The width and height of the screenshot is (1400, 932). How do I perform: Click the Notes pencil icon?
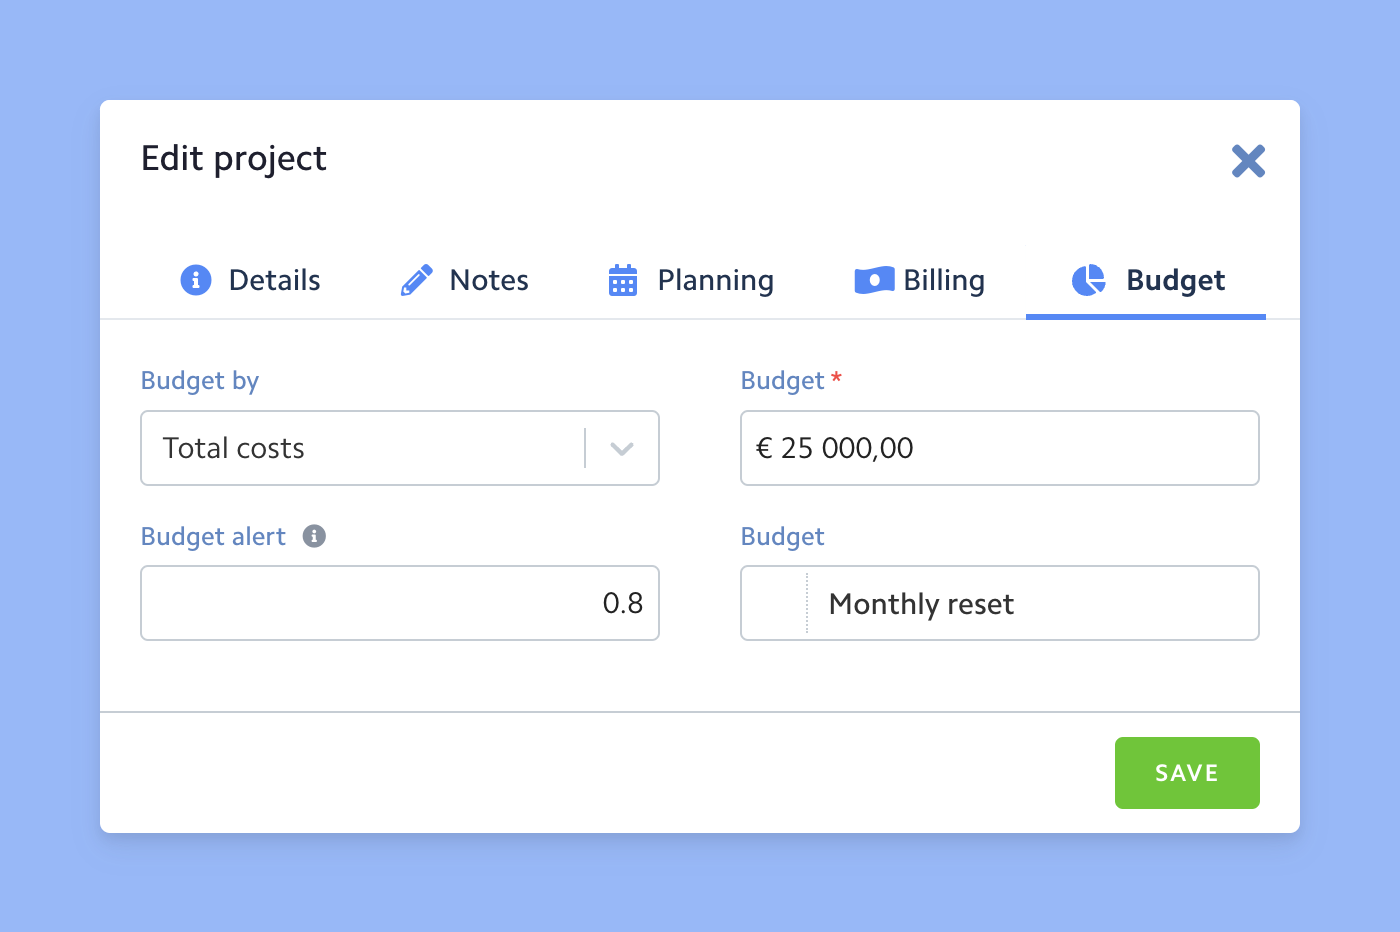(x=416, y=280)
